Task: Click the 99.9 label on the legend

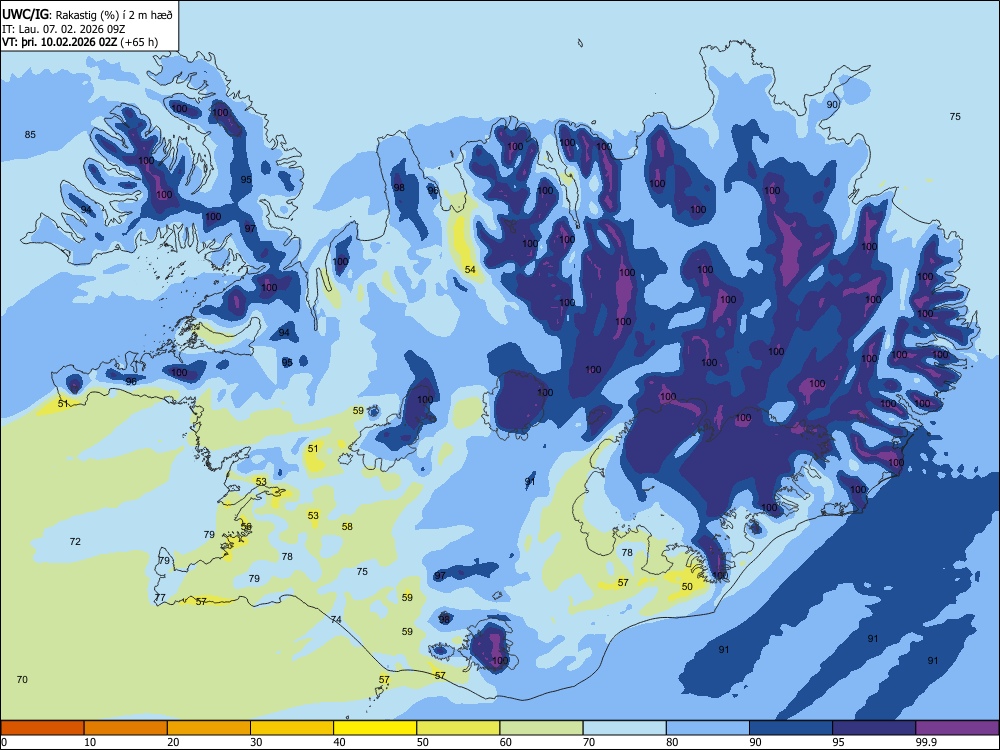Action: [x=926, y=742]
